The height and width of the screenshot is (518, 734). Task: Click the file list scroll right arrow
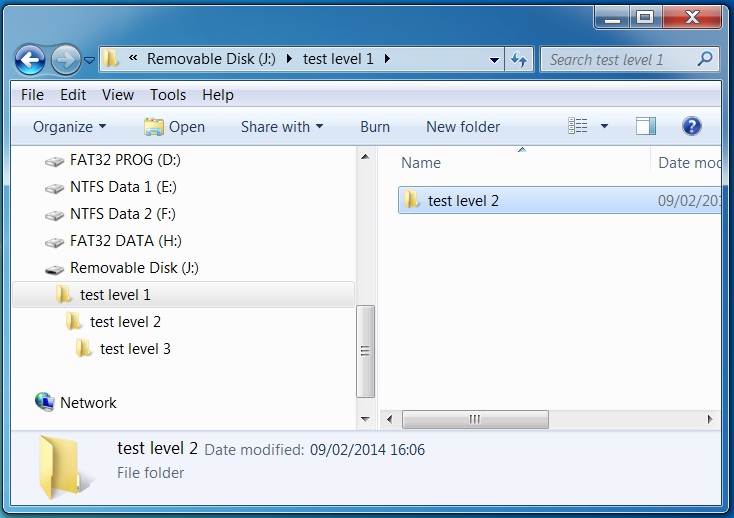point(710,419)
